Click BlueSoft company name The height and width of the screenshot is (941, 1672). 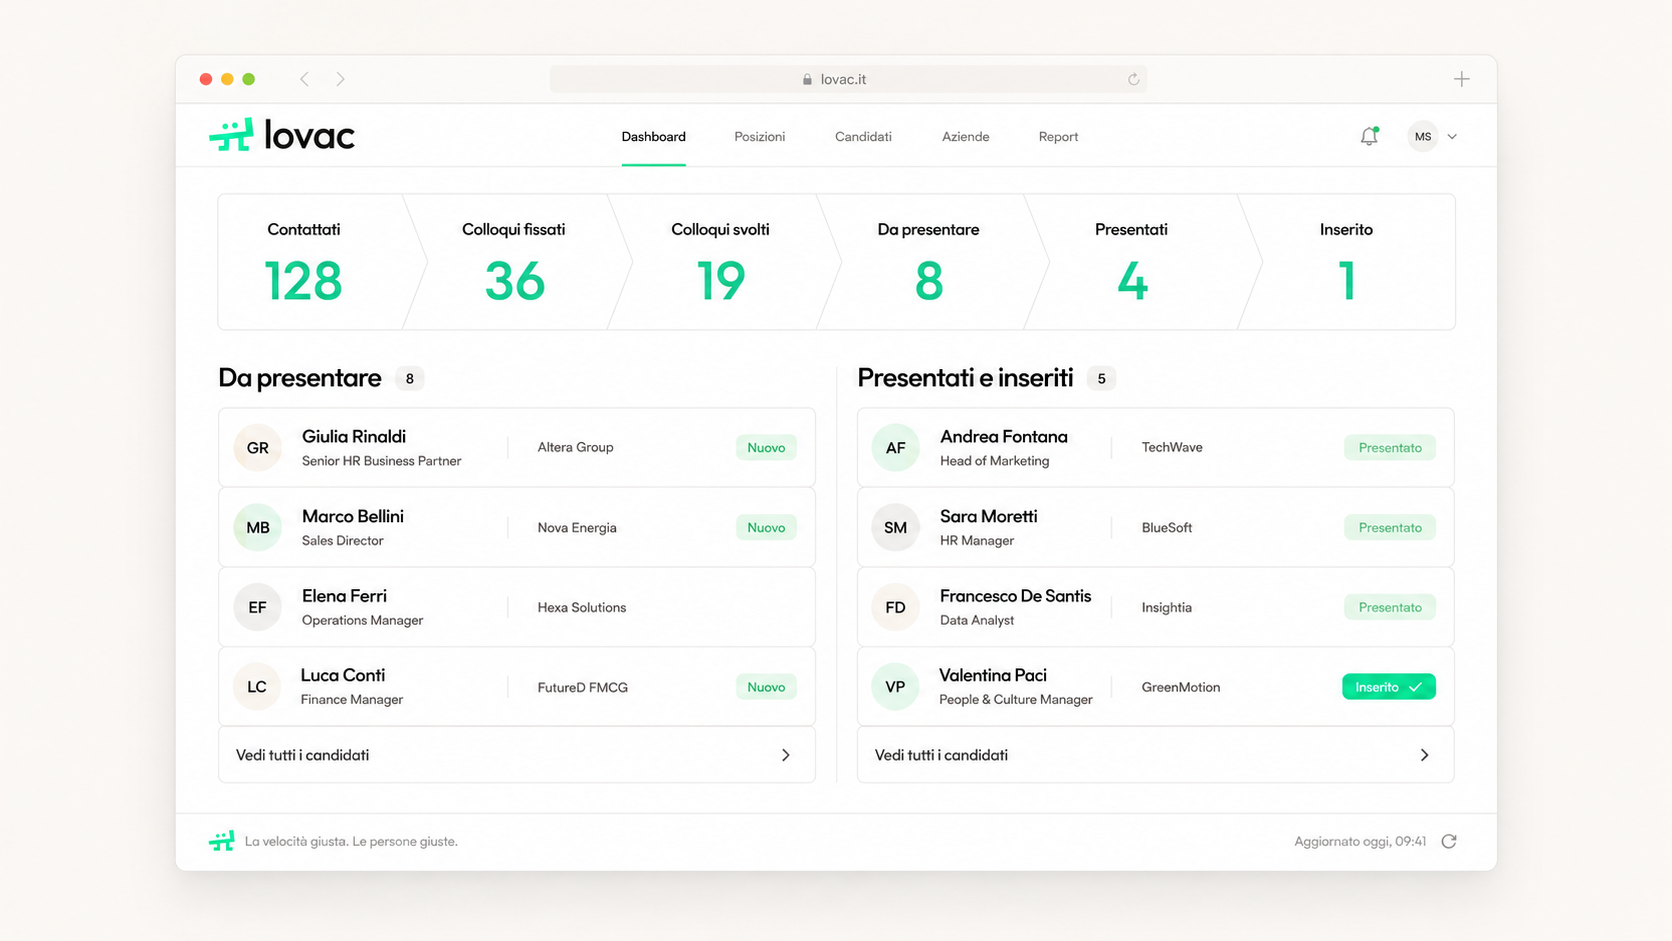tap(1167, 527)
